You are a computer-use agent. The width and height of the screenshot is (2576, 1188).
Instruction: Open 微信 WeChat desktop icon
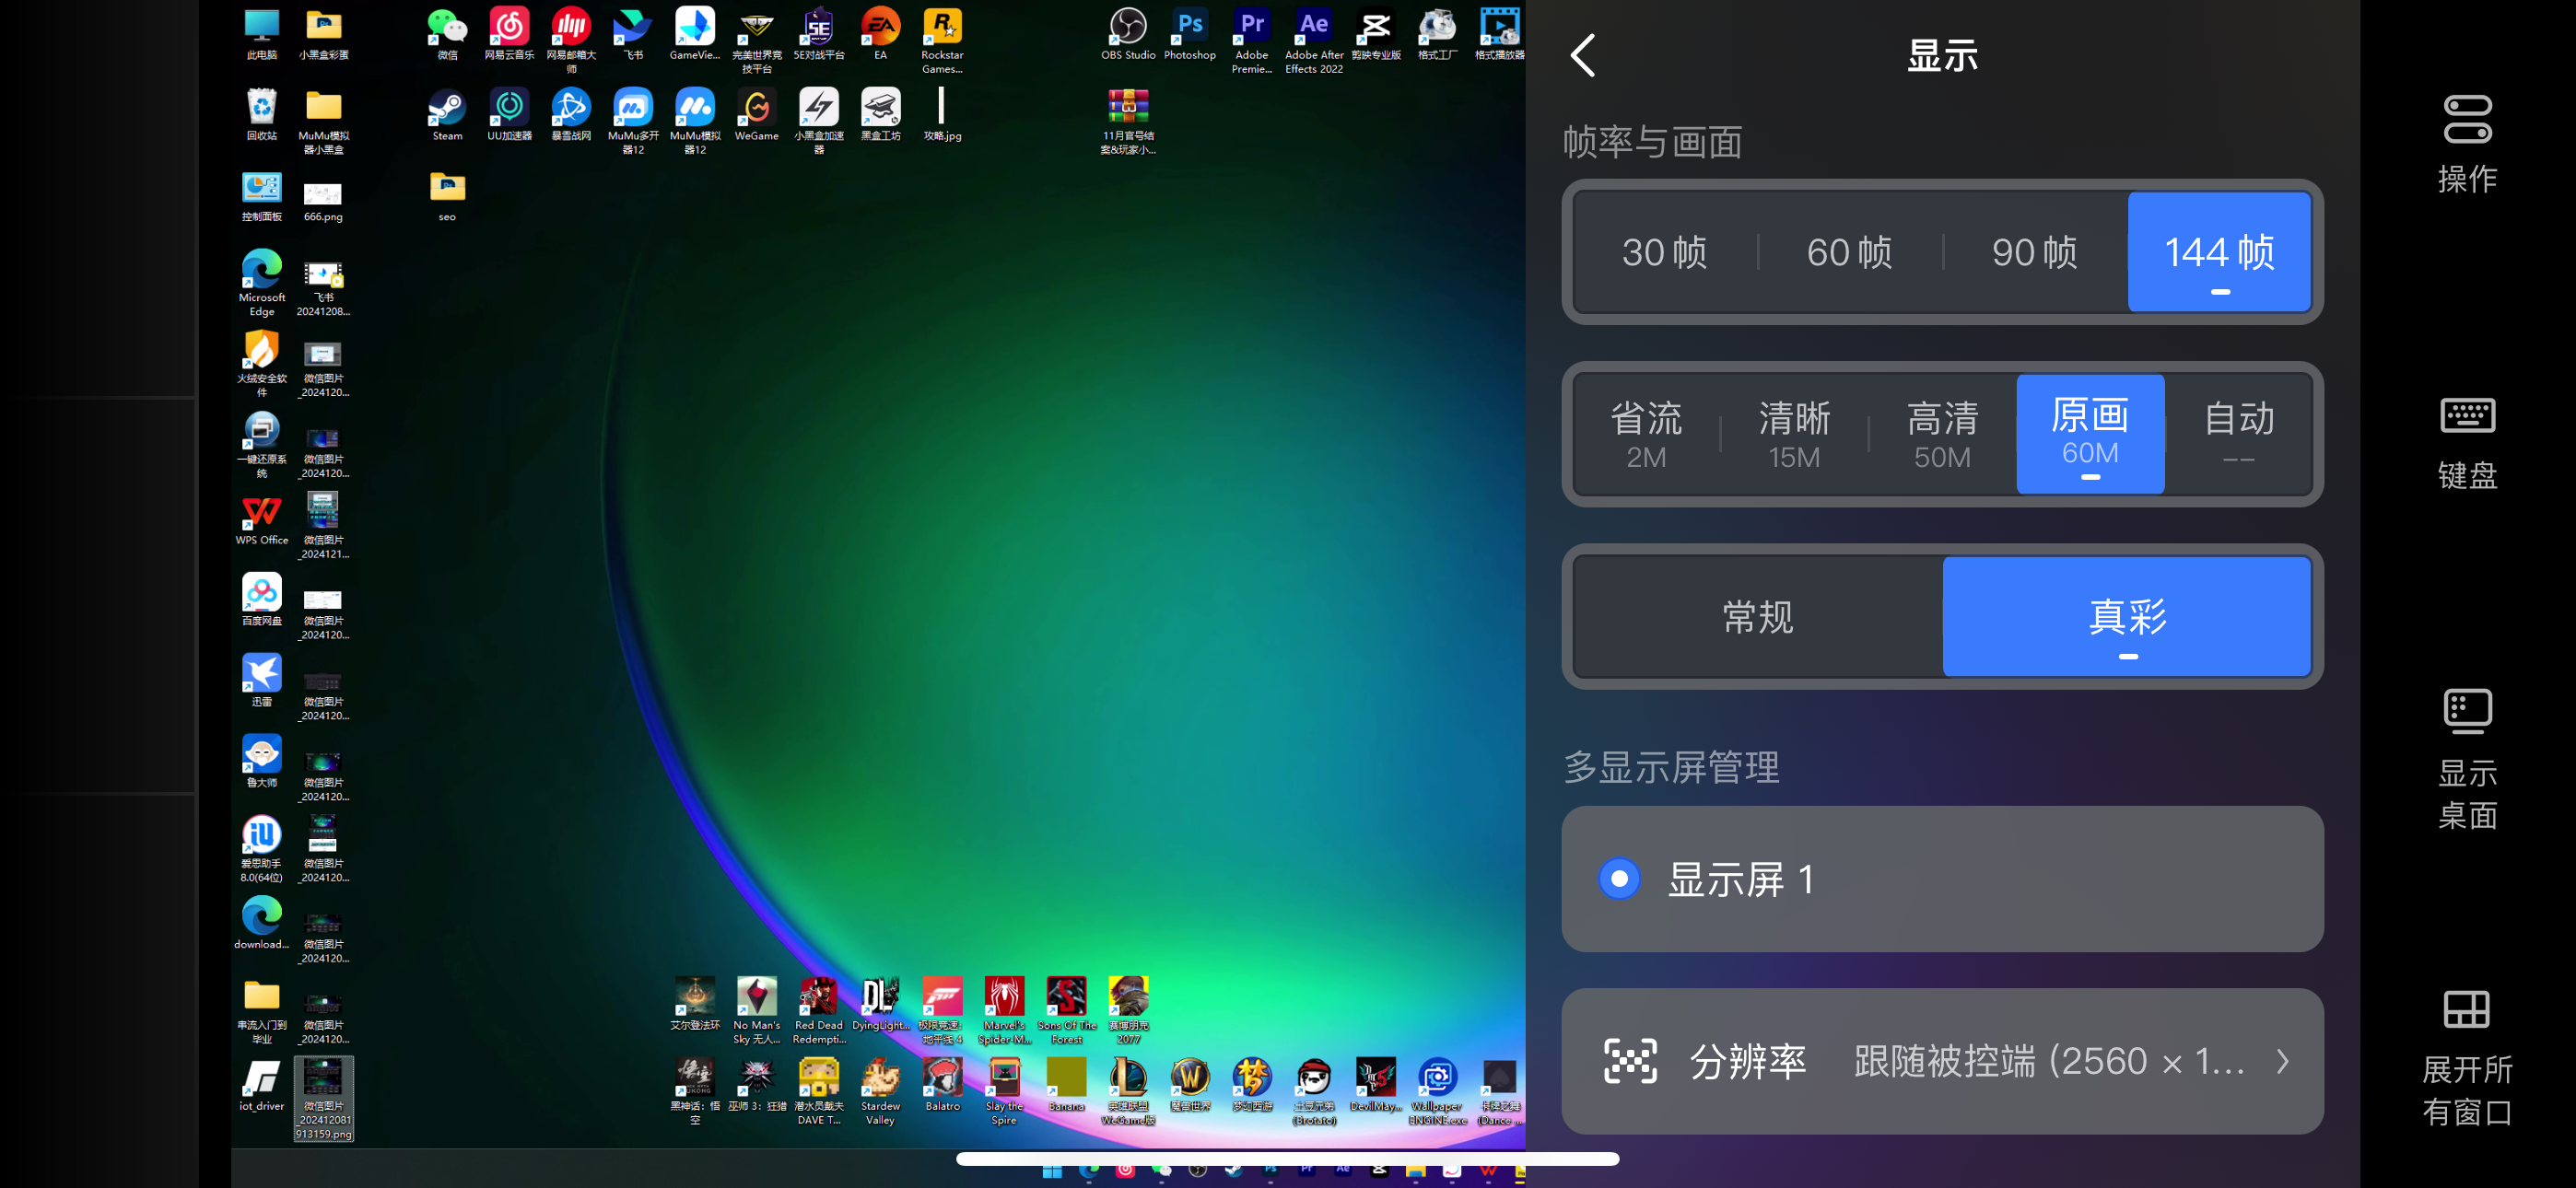coord(447,34)
